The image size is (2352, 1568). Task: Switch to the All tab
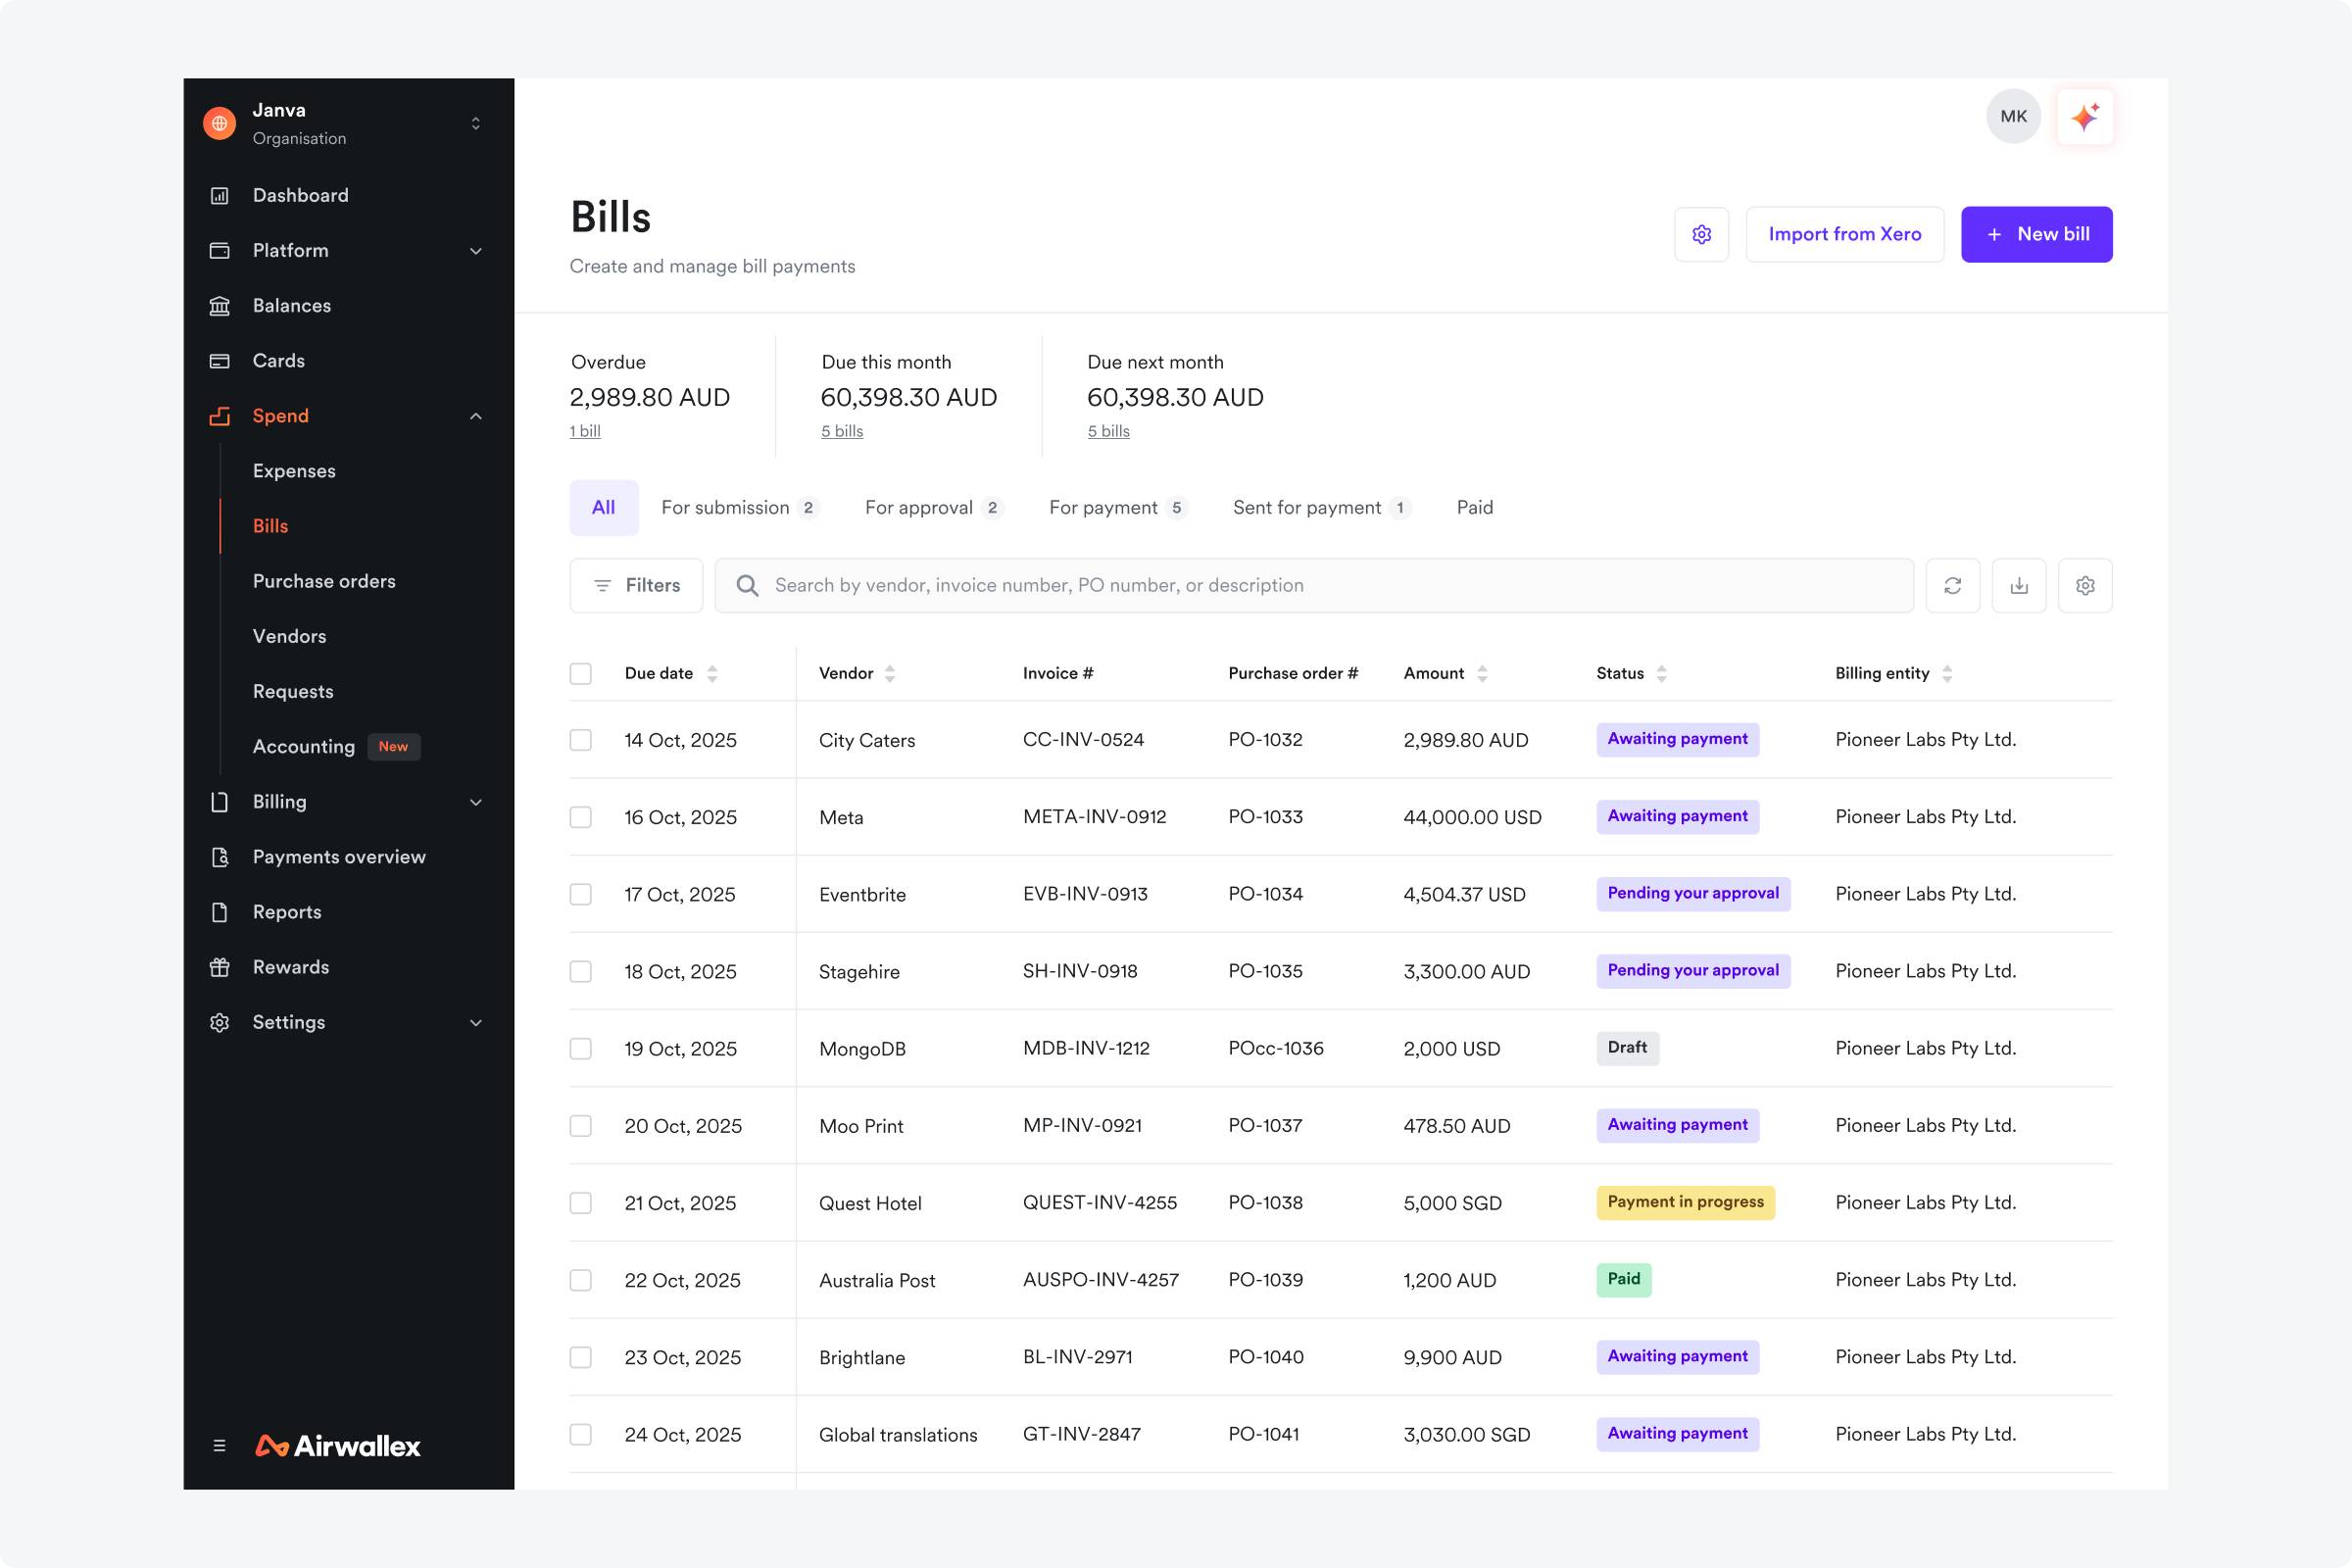[604, 507]
